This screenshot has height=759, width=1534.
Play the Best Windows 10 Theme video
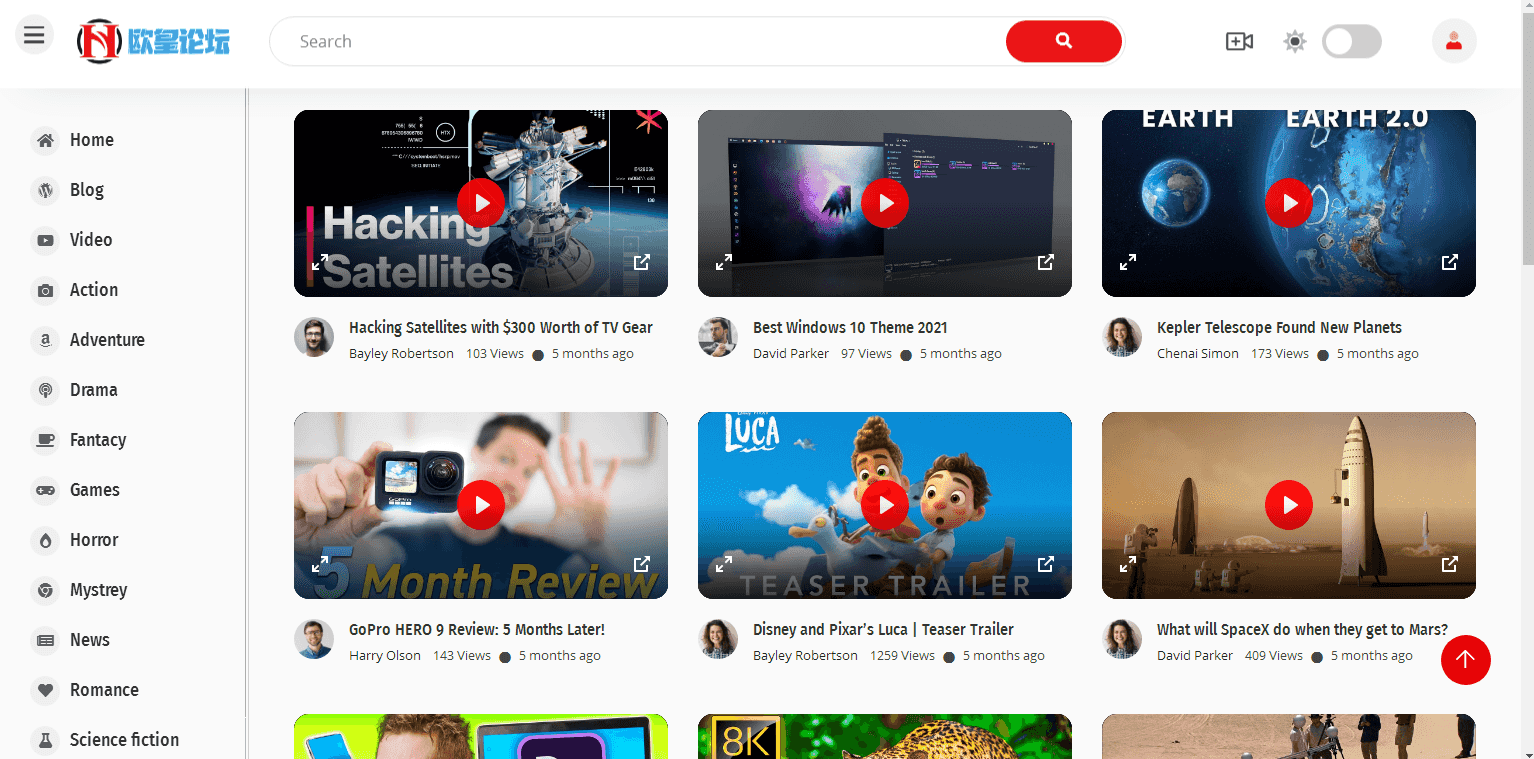point(885,204)
